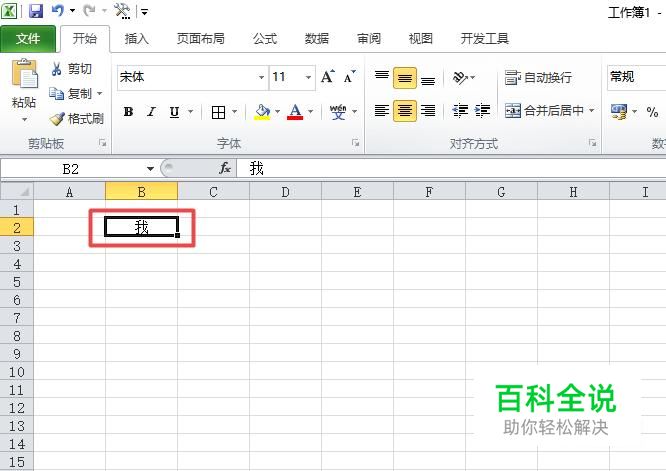The width and height of the screenshot is (666, 471).
Task: Select column D header
Action: [285, 192]
